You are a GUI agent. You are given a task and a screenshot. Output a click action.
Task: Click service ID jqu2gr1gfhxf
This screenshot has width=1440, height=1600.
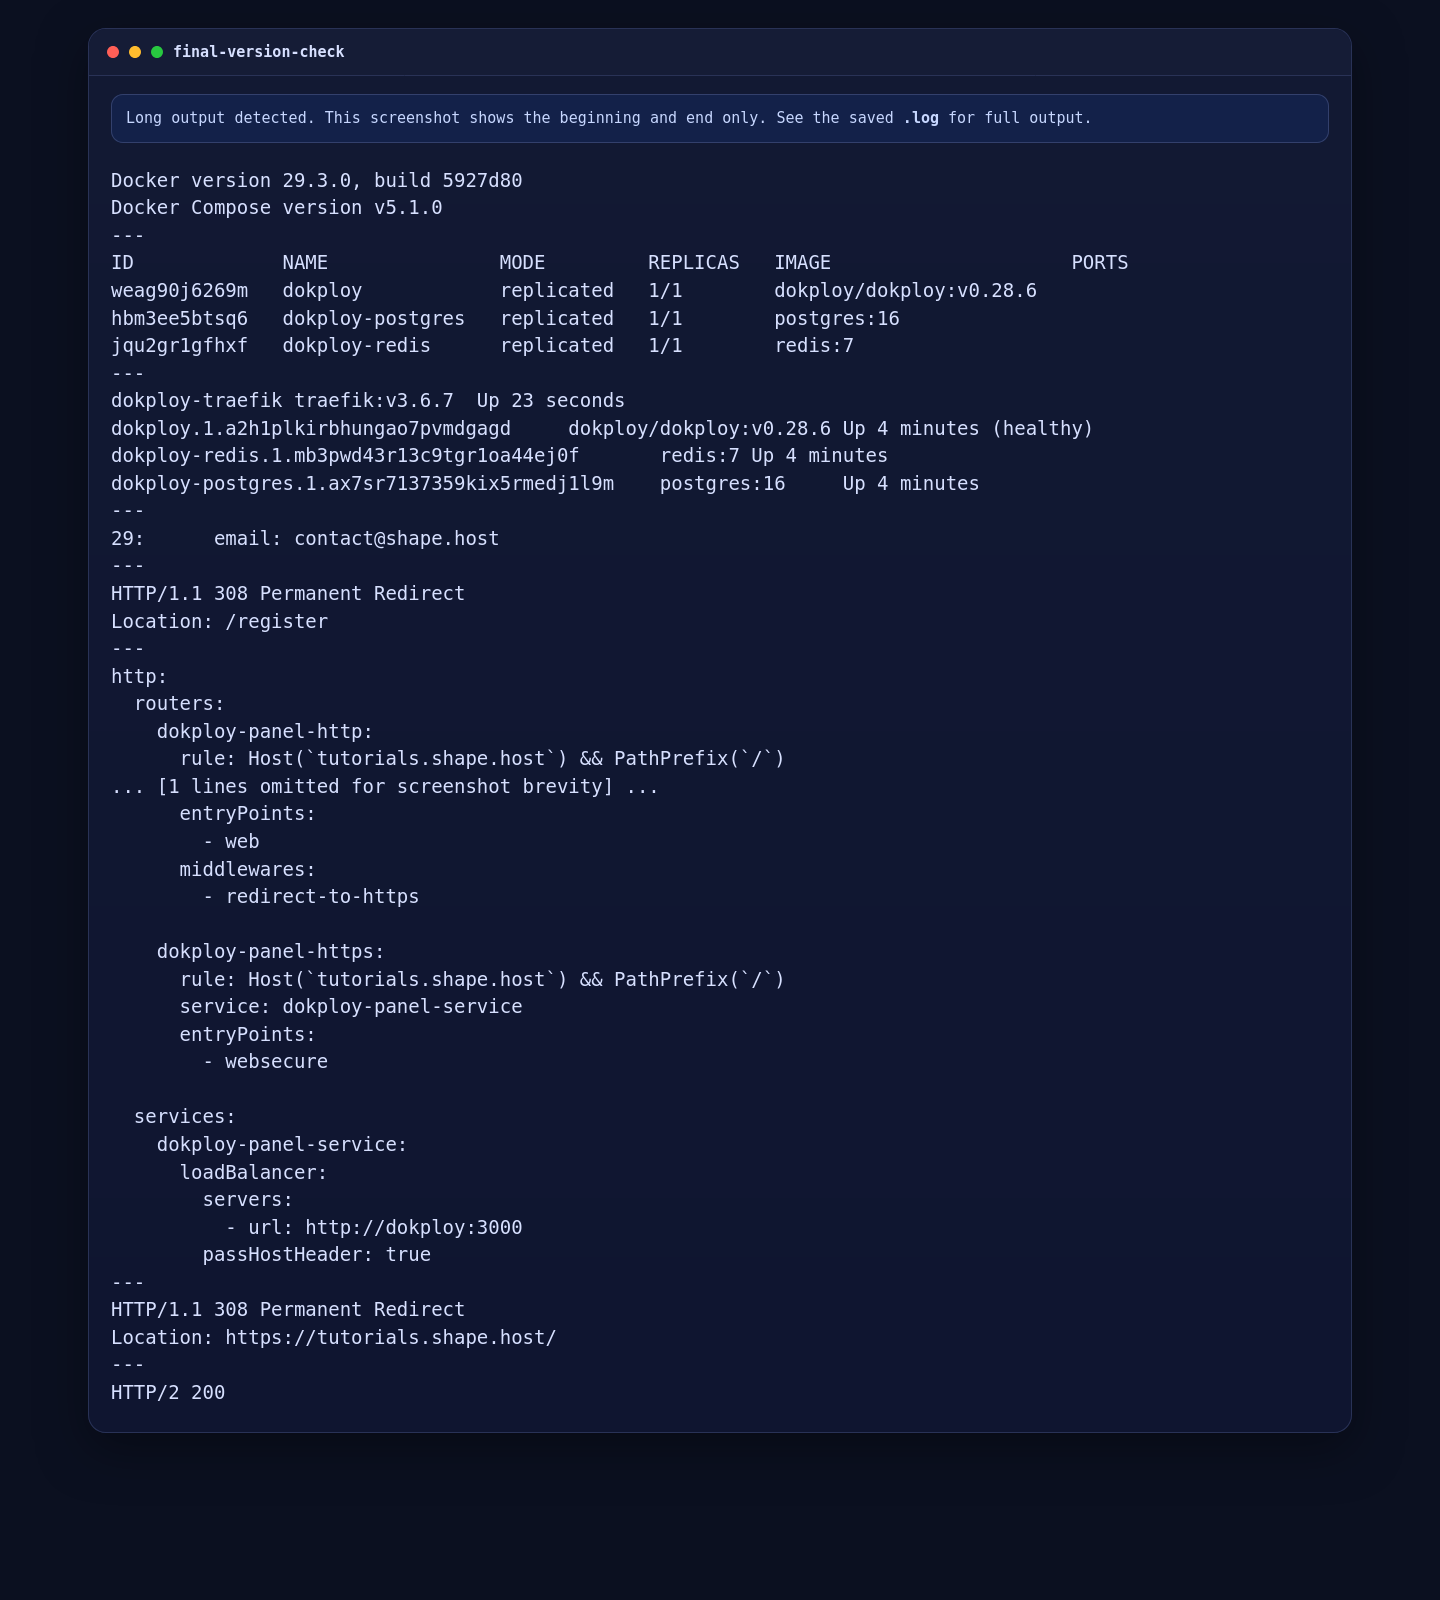point(180,346)
